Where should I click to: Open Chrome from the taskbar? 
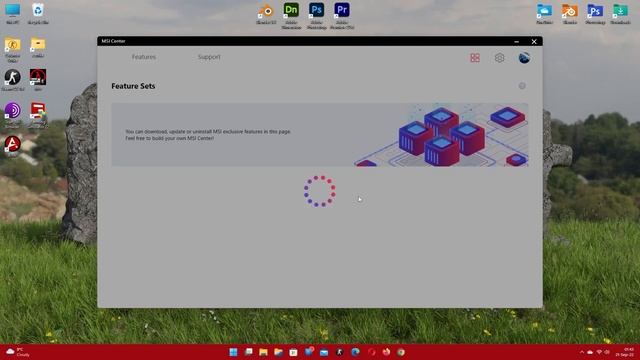(401, 352)
